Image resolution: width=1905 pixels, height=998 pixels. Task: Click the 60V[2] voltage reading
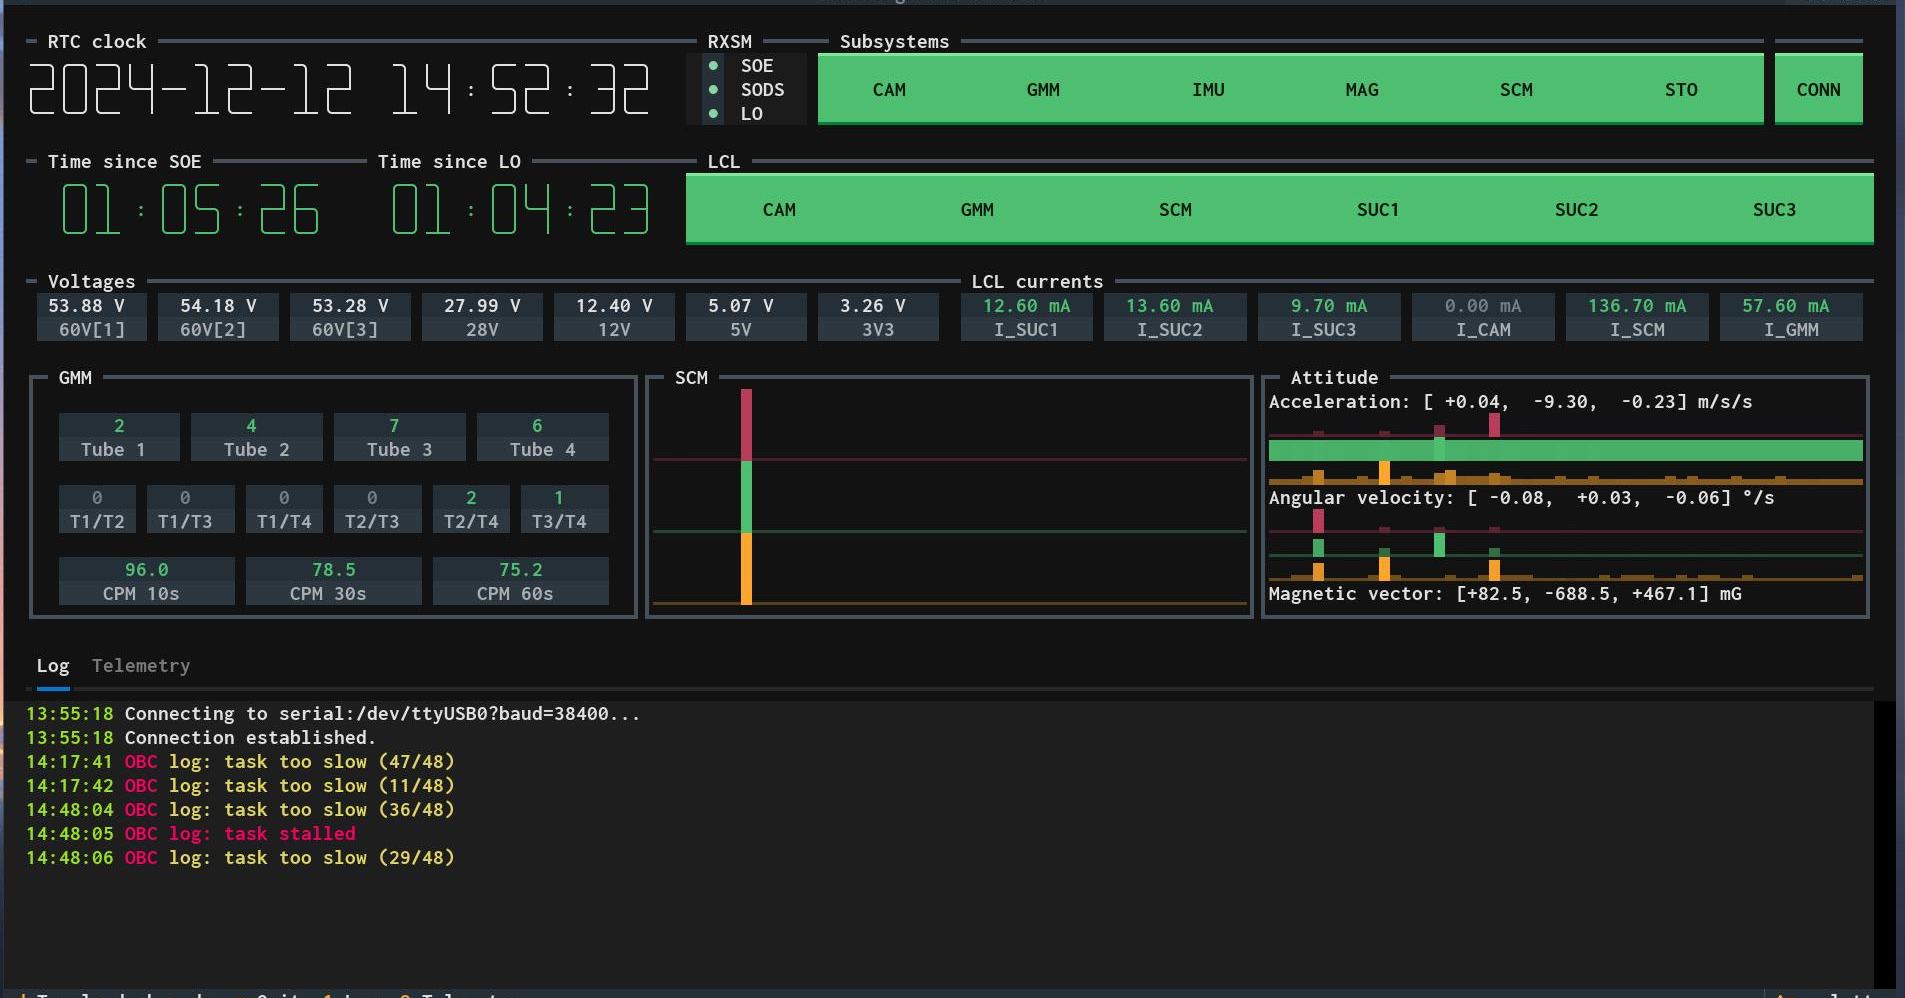(x=218, y=317)
